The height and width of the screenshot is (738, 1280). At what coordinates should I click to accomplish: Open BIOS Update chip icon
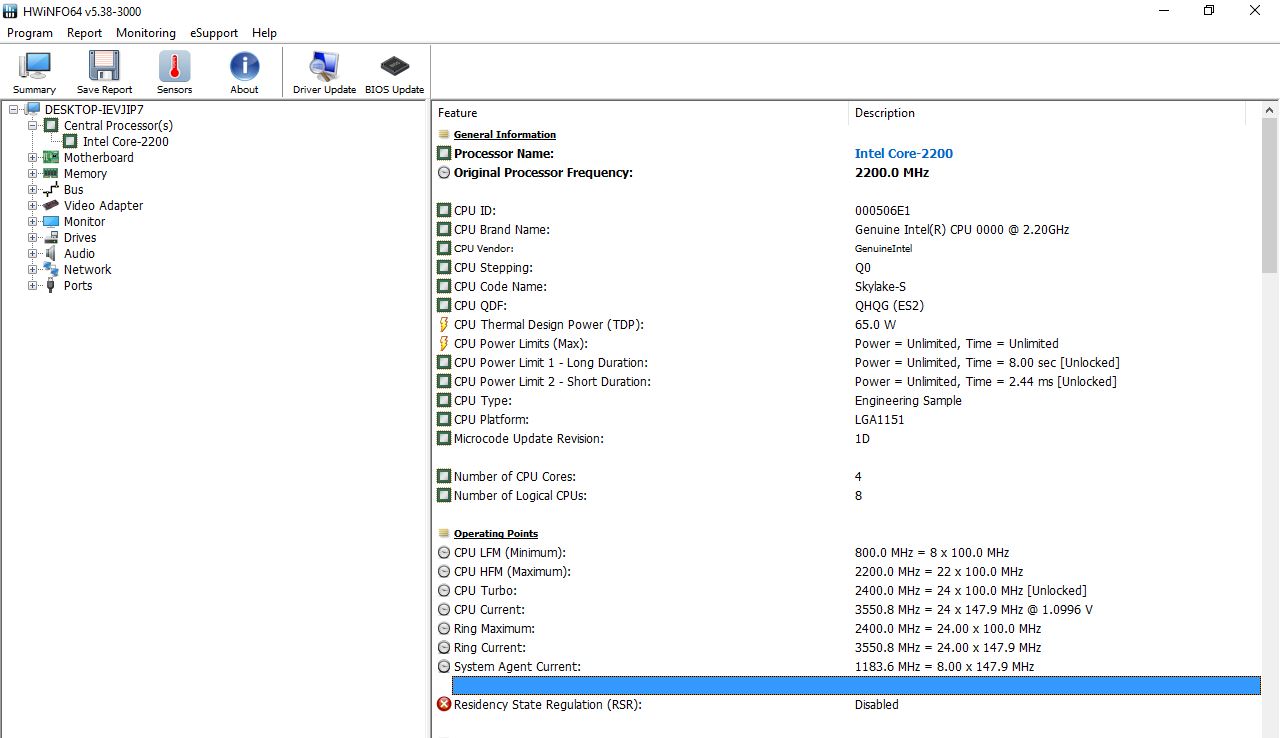[394, 66]
